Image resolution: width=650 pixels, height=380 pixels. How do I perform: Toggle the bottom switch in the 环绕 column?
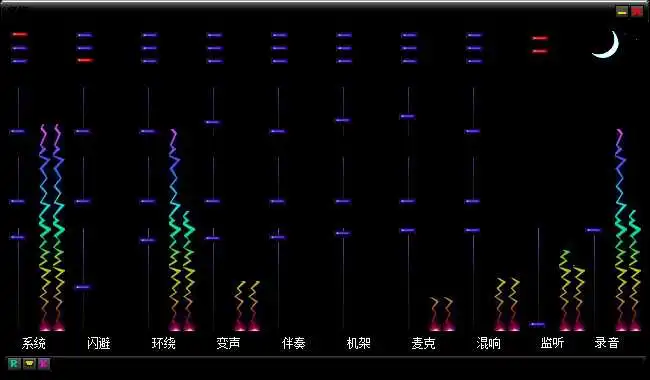click(x=149, y=61)
